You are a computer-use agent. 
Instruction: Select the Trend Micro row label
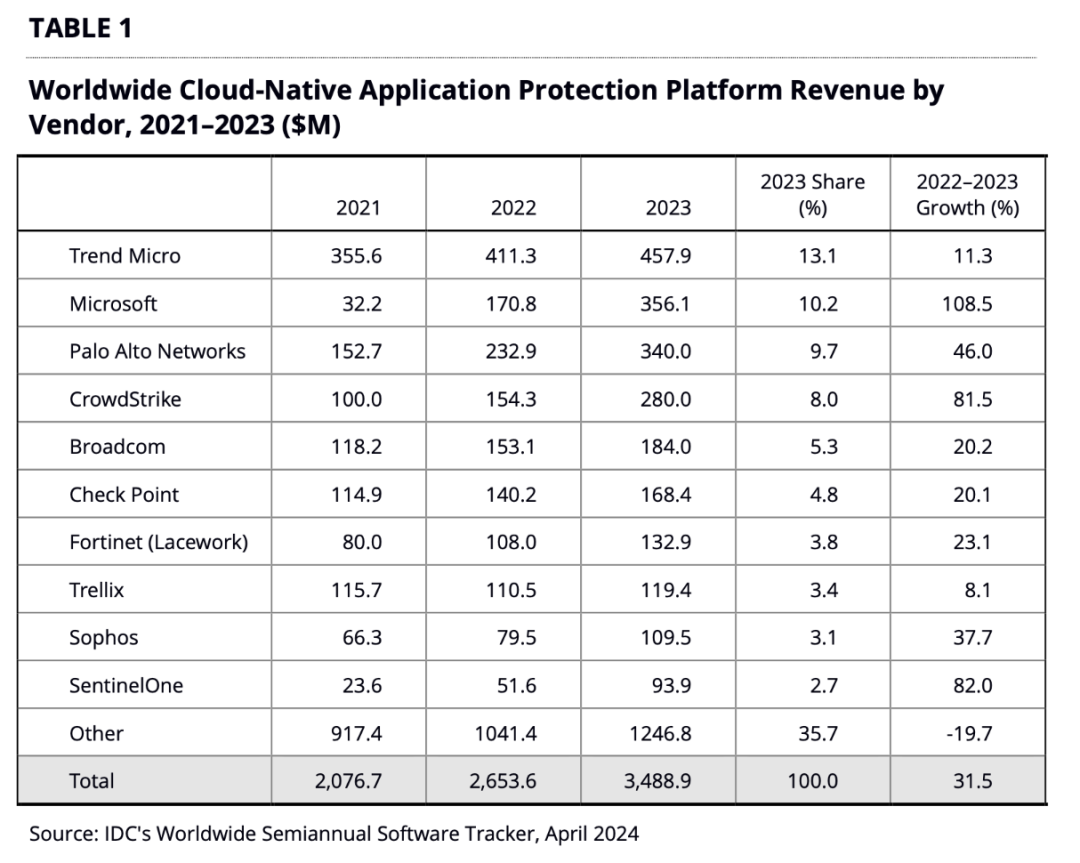click(125, 256)
